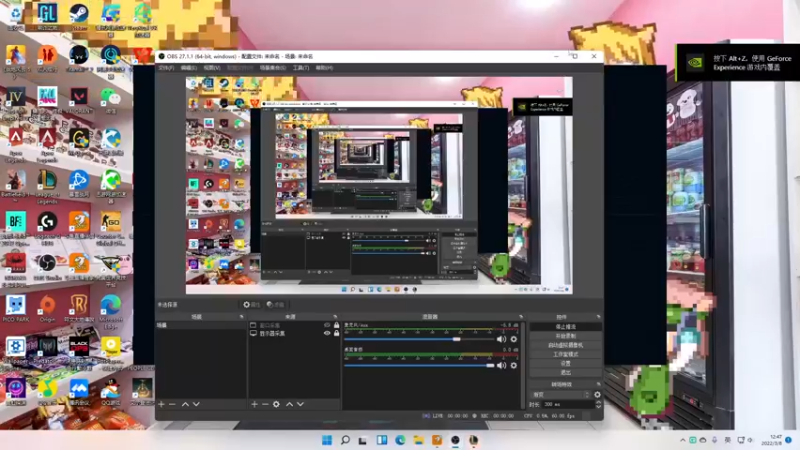Click Start Recording button in Controls
This screenshot has width=800, height=450.
click(565, 336)
